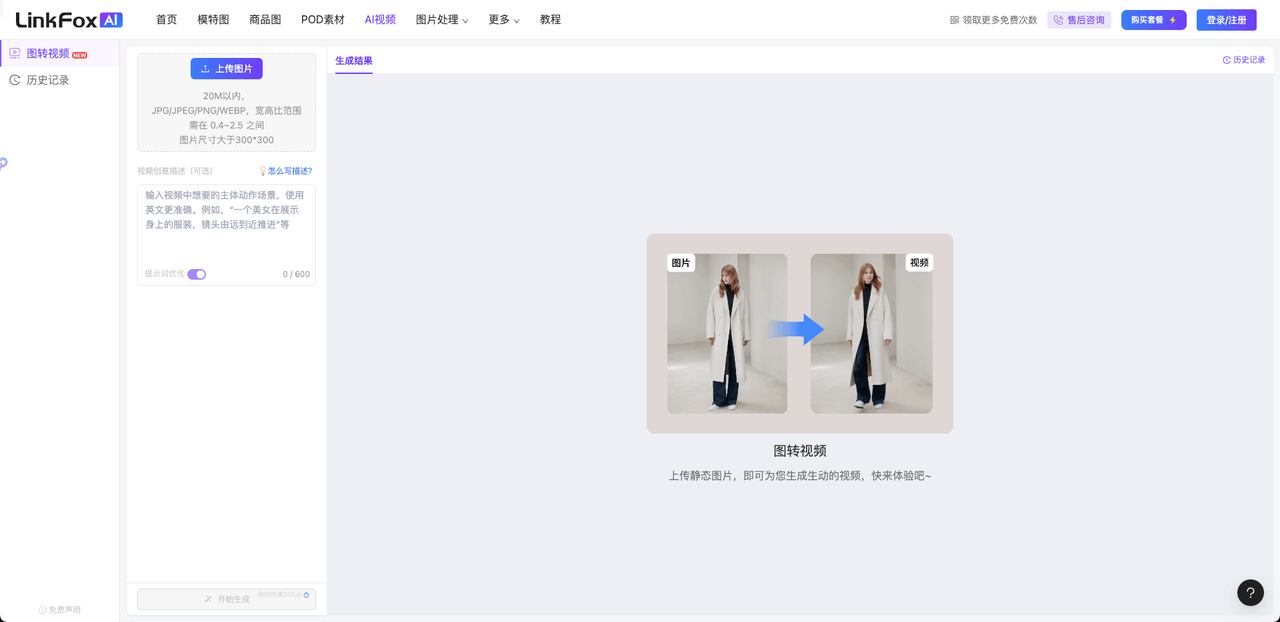Expand the 图片处理 dropdown menu
This screenshot has height=622, width=1280.
442,20
